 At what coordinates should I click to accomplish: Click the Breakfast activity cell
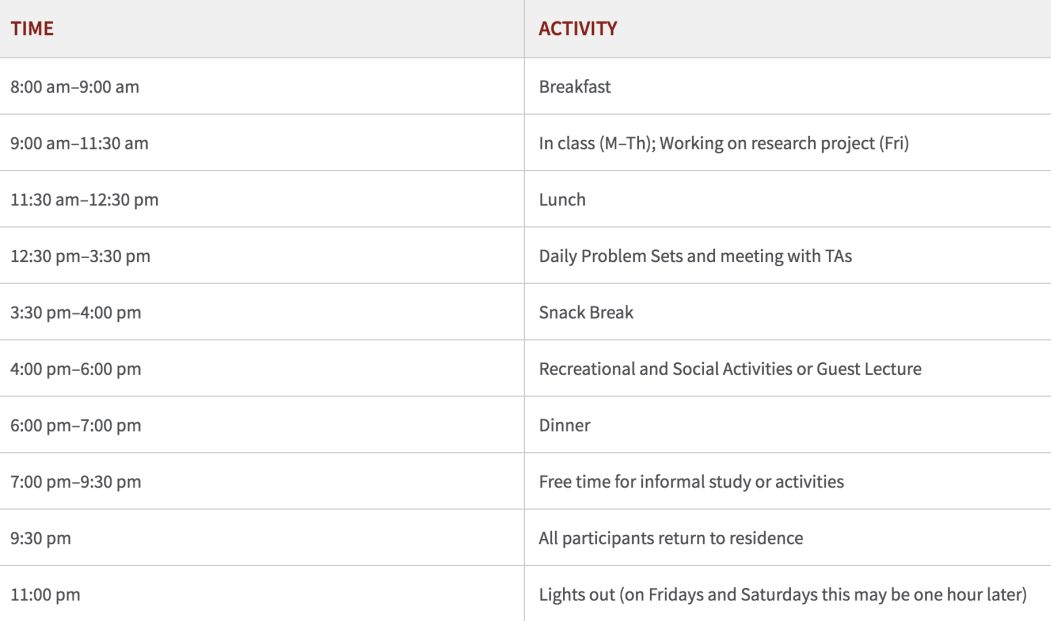[575, 87]
